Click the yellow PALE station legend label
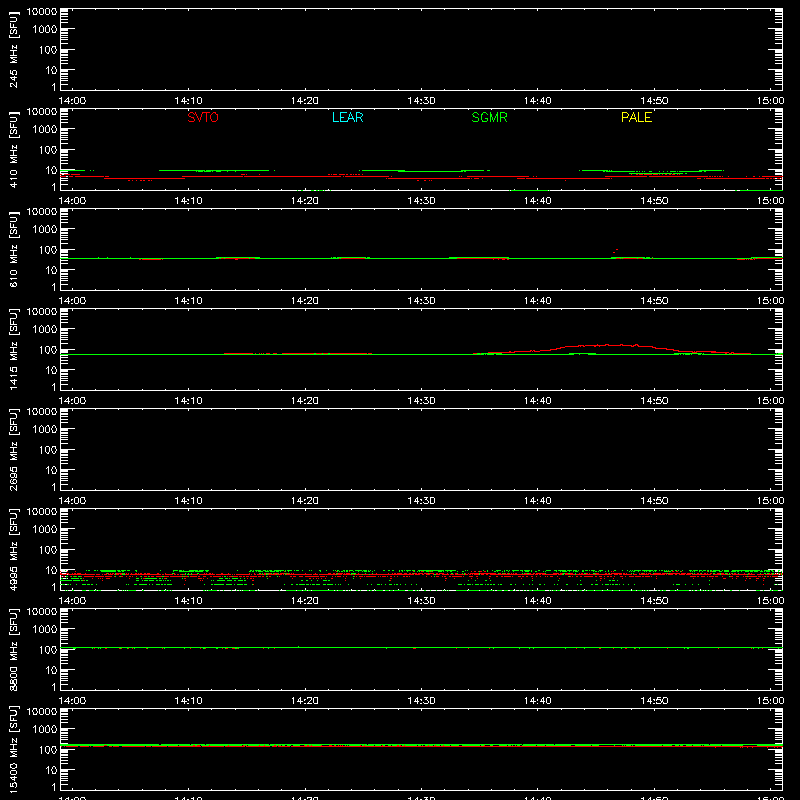The width and height of the screenshot is (800, 800). [x=636, y=117]
